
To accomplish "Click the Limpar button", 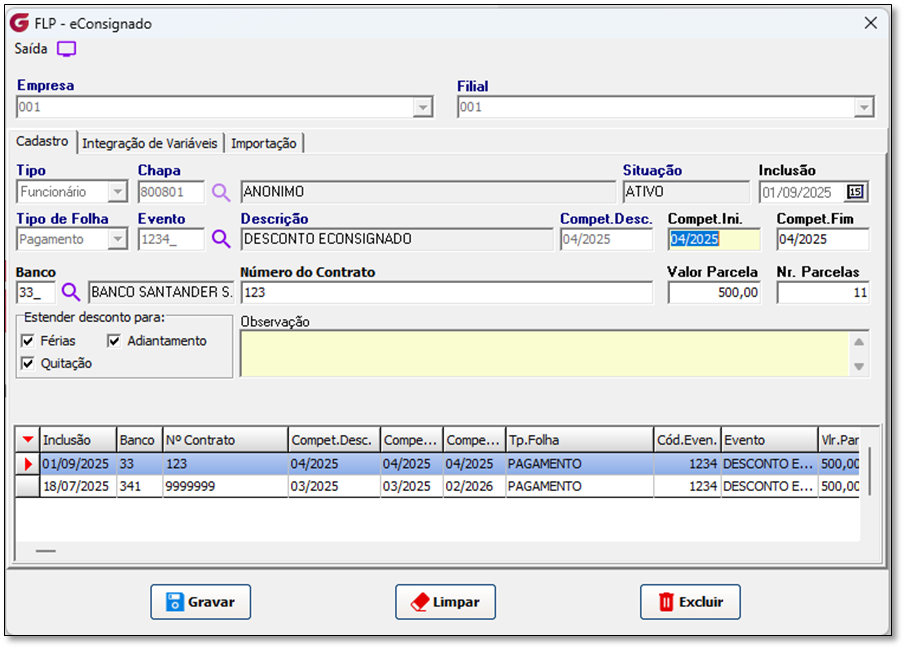I will point(445,602).
